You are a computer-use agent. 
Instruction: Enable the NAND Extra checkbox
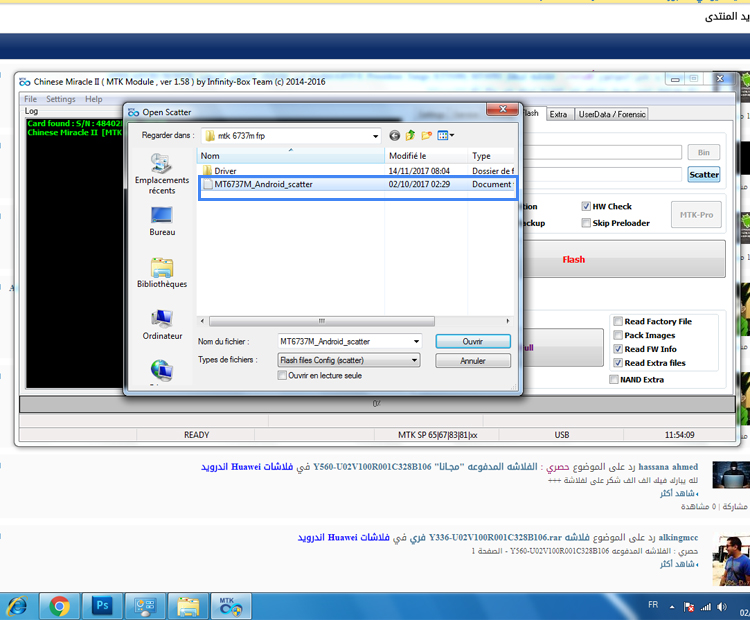pyautogui.click(x=614, y=380)
